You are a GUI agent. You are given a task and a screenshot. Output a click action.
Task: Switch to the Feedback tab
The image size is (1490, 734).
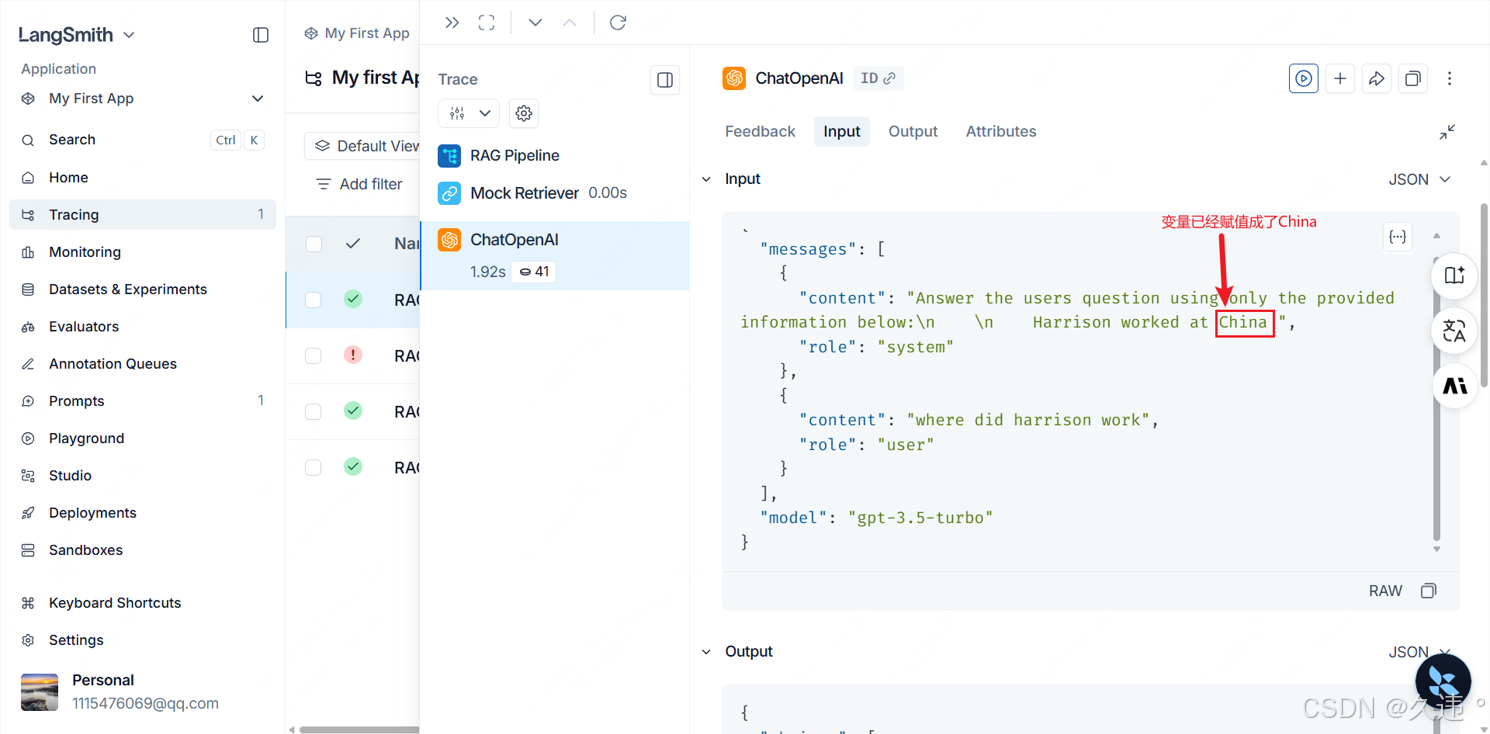760,131
